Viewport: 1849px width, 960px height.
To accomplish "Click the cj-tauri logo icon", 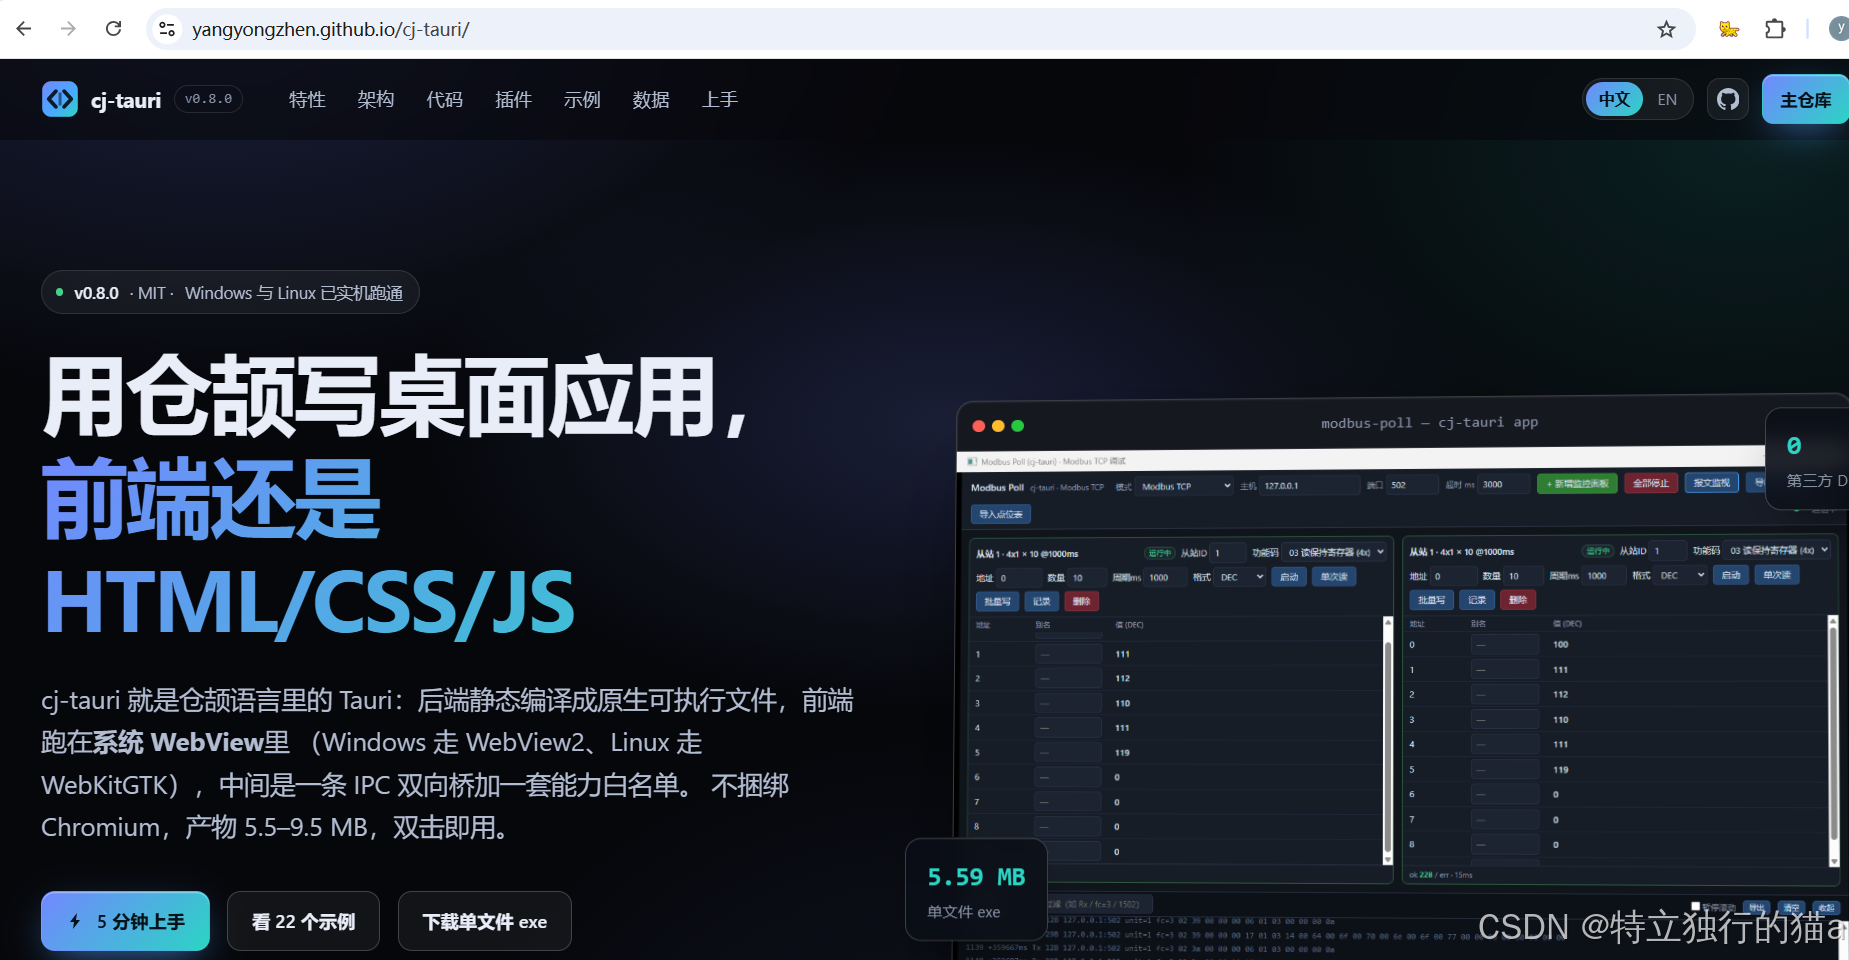I will click(60, 99).
